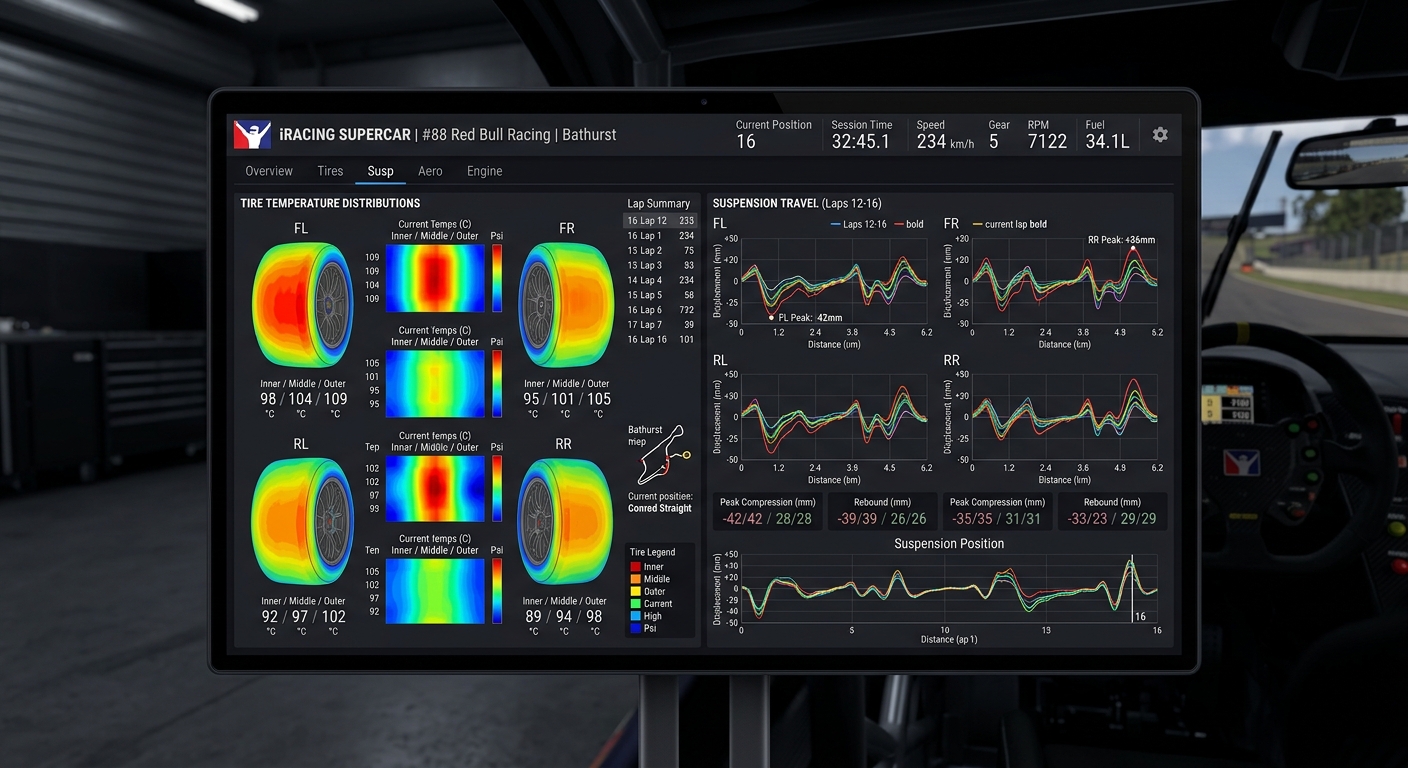The image size is (1408, 768).
Task: Click the Rebound -33/23 card
Action: coord(1112,511)
